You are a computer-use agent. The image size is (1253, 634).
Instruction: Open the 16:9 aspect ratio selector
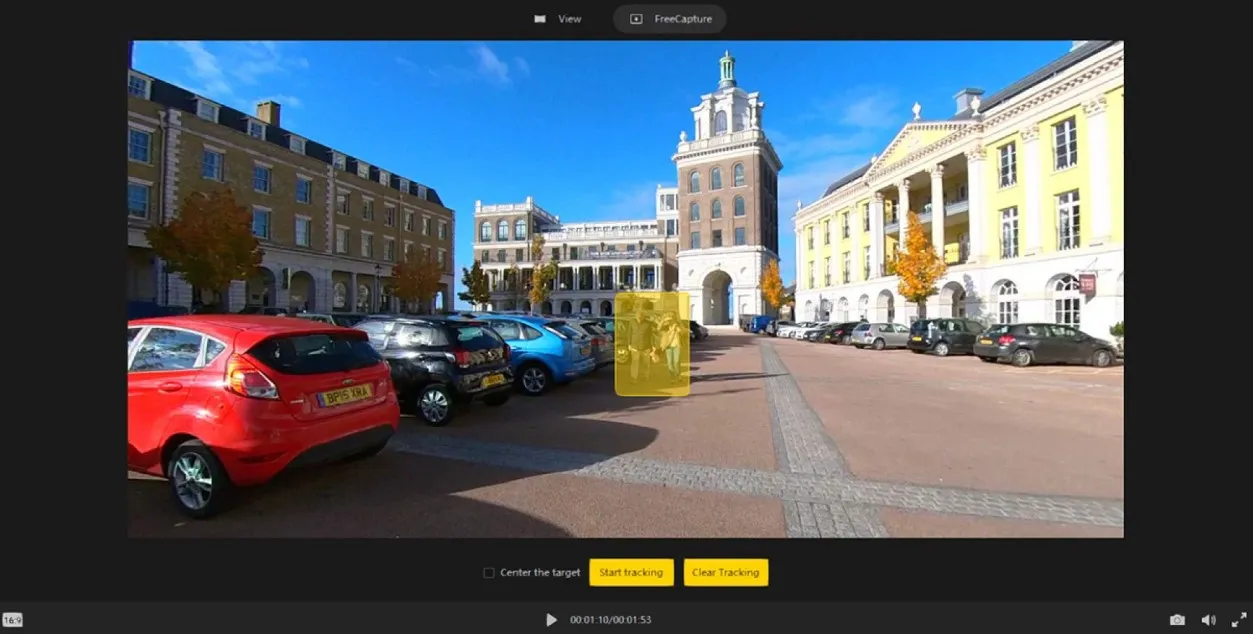(x=12, y=620)
